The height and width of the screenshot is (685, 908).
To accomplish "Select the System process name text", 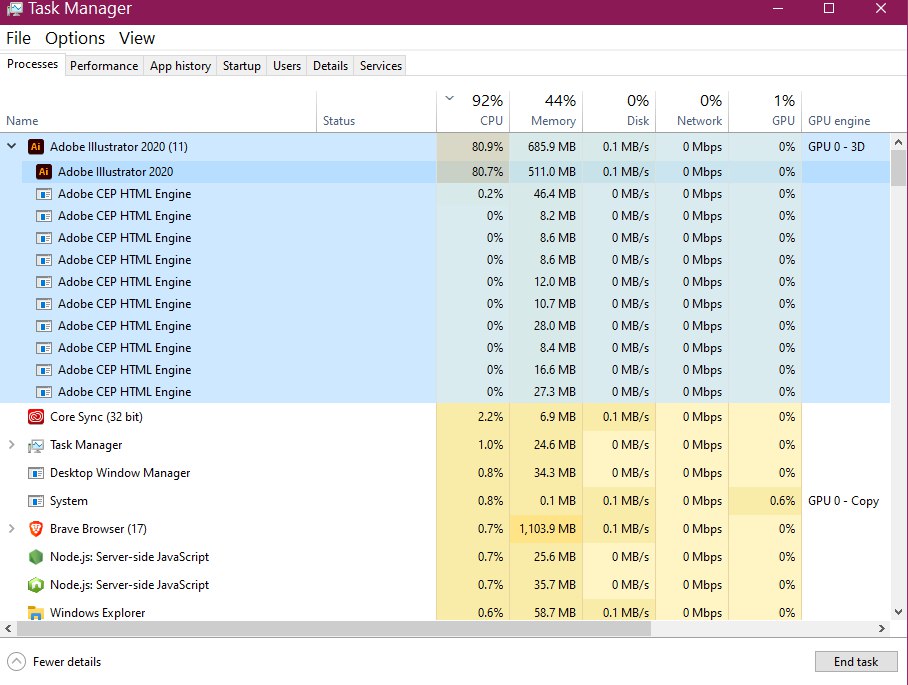I will (68, 501).
